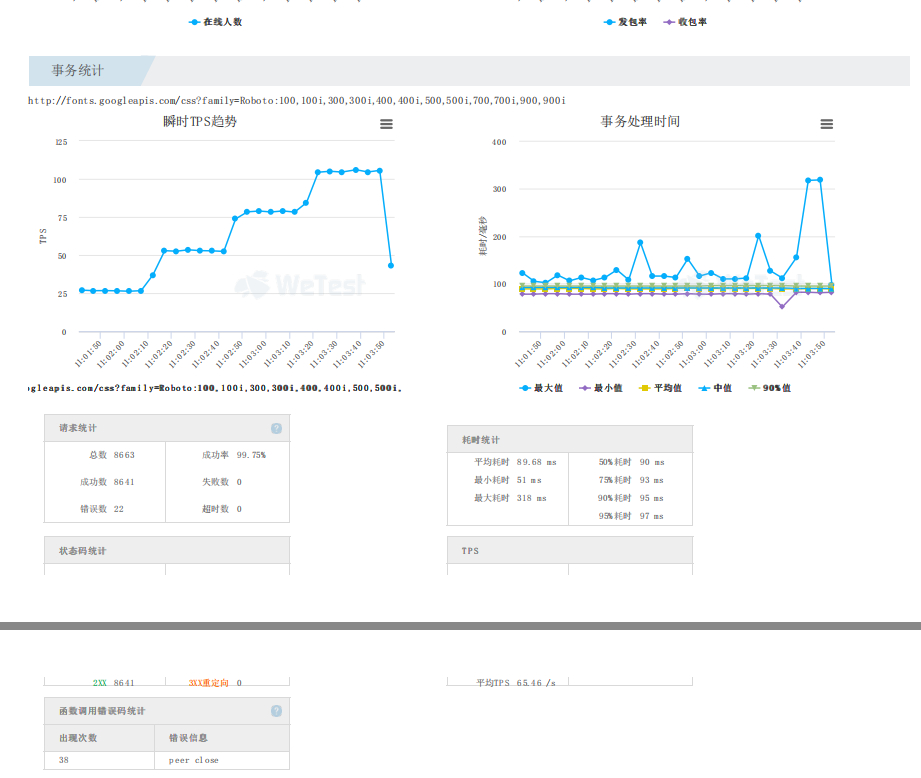Click the 事务处理时间 chart title
This screenshot has width=921, height=778.
[x=640, y=122]
